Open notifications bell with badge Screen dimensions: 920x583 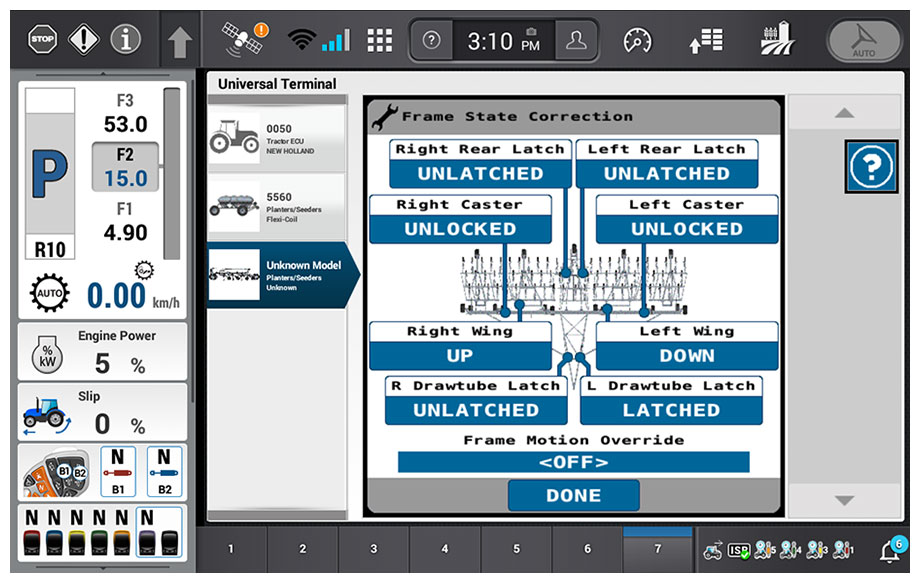coord(889,550)
